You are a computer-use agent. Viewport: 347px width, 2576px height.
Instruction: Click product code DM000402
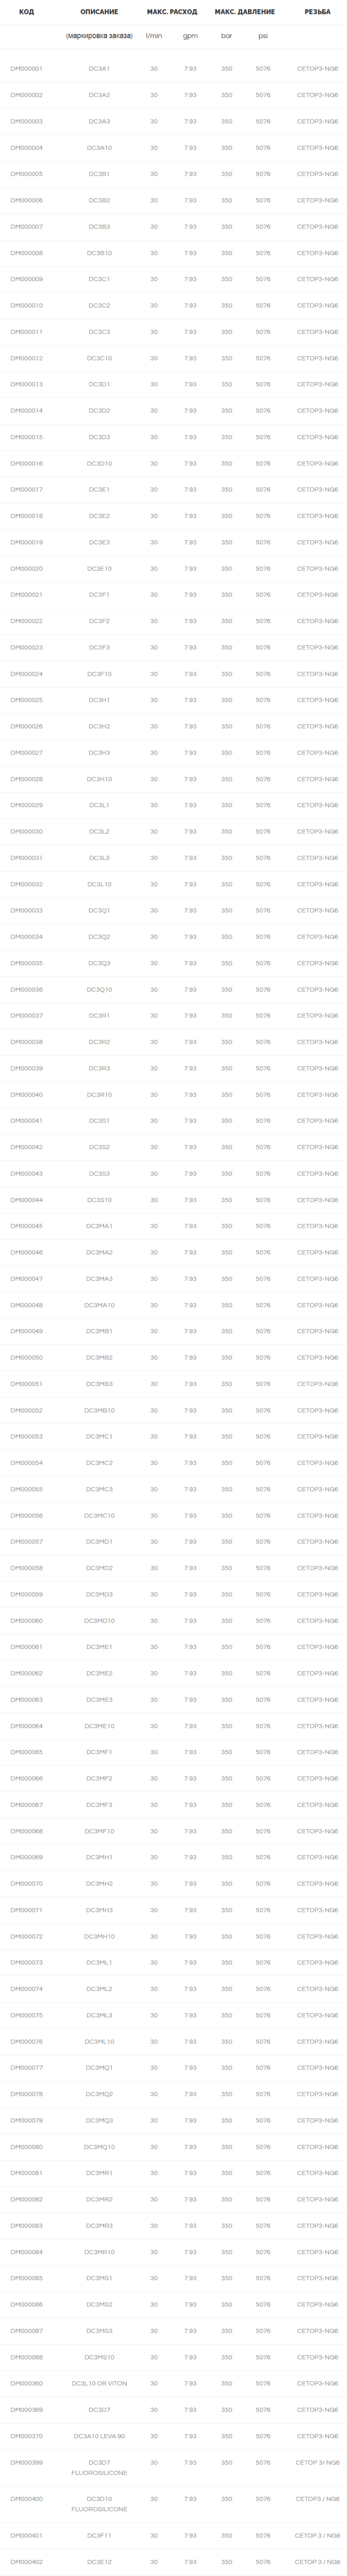click(26, 2563)
